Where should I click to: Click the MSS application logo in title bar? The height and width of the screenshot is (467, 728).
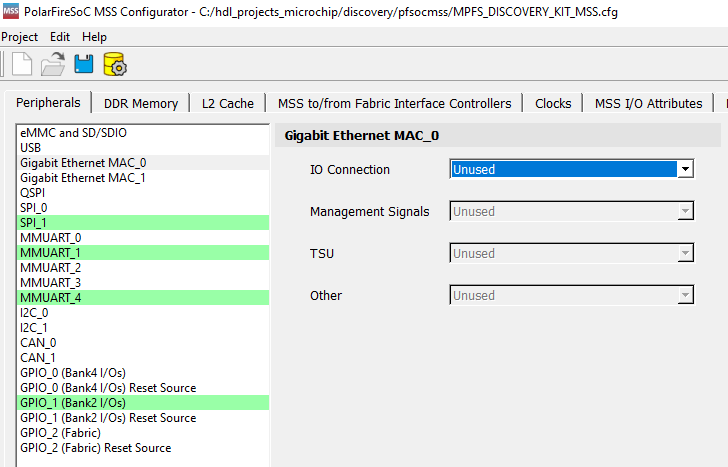[12, 11]
